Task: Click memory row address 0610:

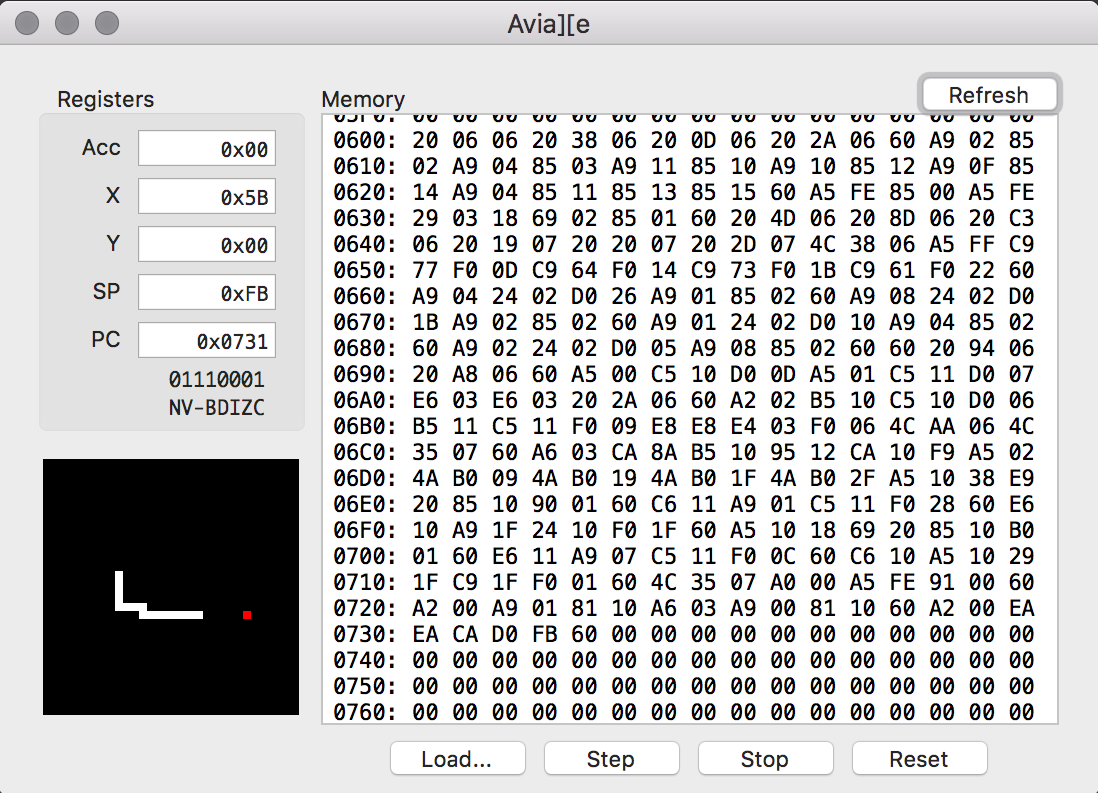Action: [x=364, y=166]
